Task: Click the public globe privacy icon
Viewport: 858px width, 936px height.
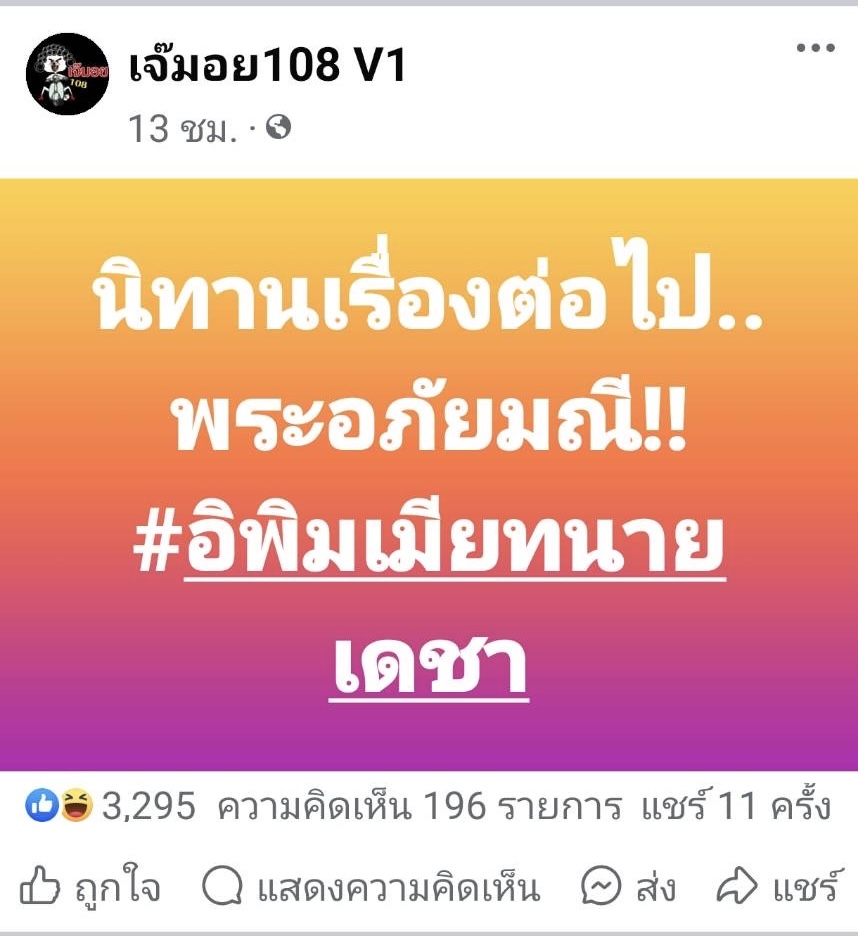Action: click(278, 127)
